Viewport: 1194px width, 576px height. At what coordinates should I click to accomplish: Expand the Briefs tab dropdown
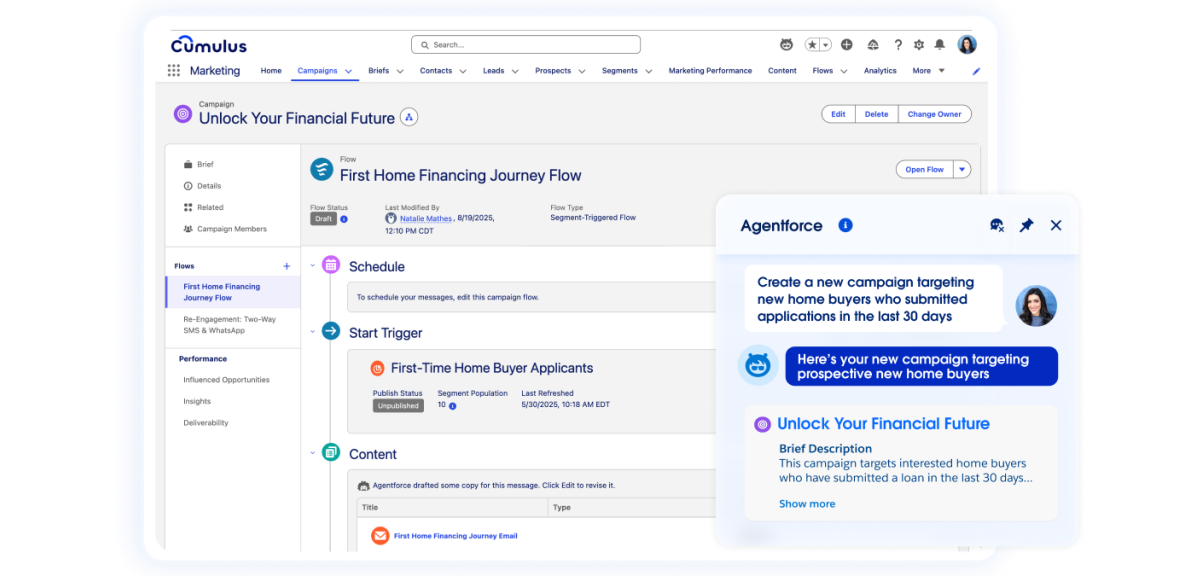401,71
